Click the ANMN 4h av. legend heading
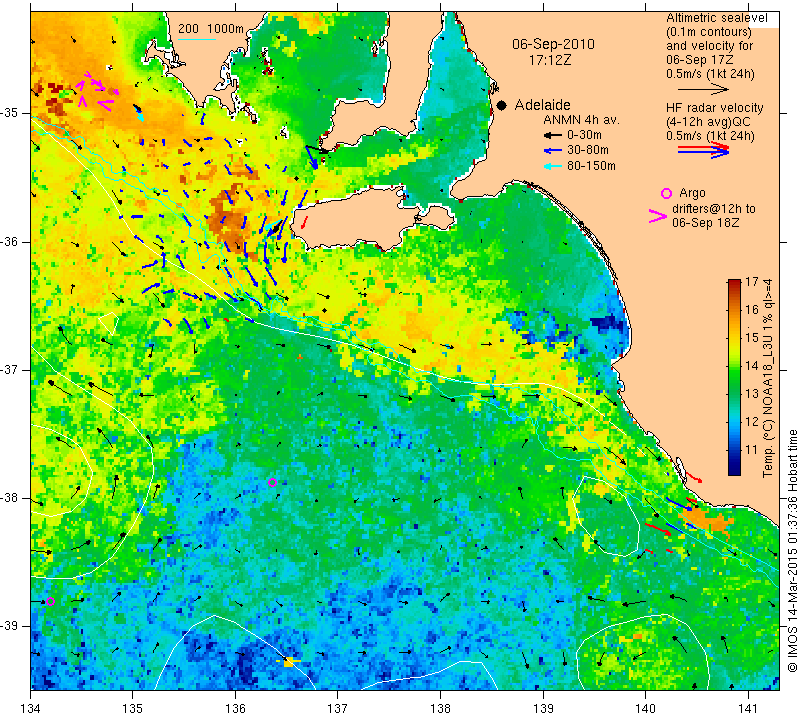800x720 pixels. [x=581, y=120]
